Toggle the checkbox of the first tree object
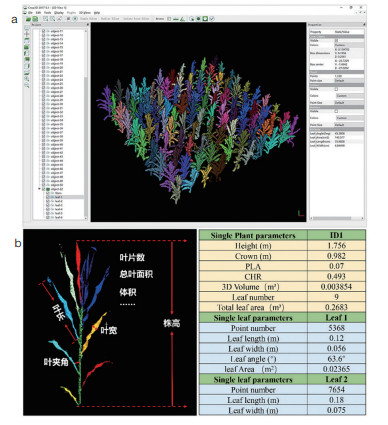 coord(44,31)
